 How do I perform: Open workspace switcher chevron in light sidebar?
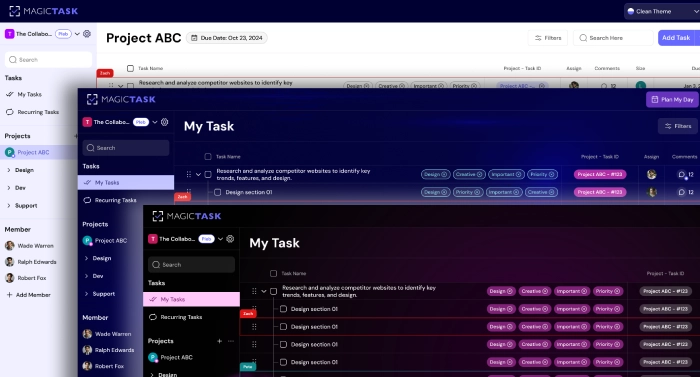pyautogui.click(x=77, y=34)
